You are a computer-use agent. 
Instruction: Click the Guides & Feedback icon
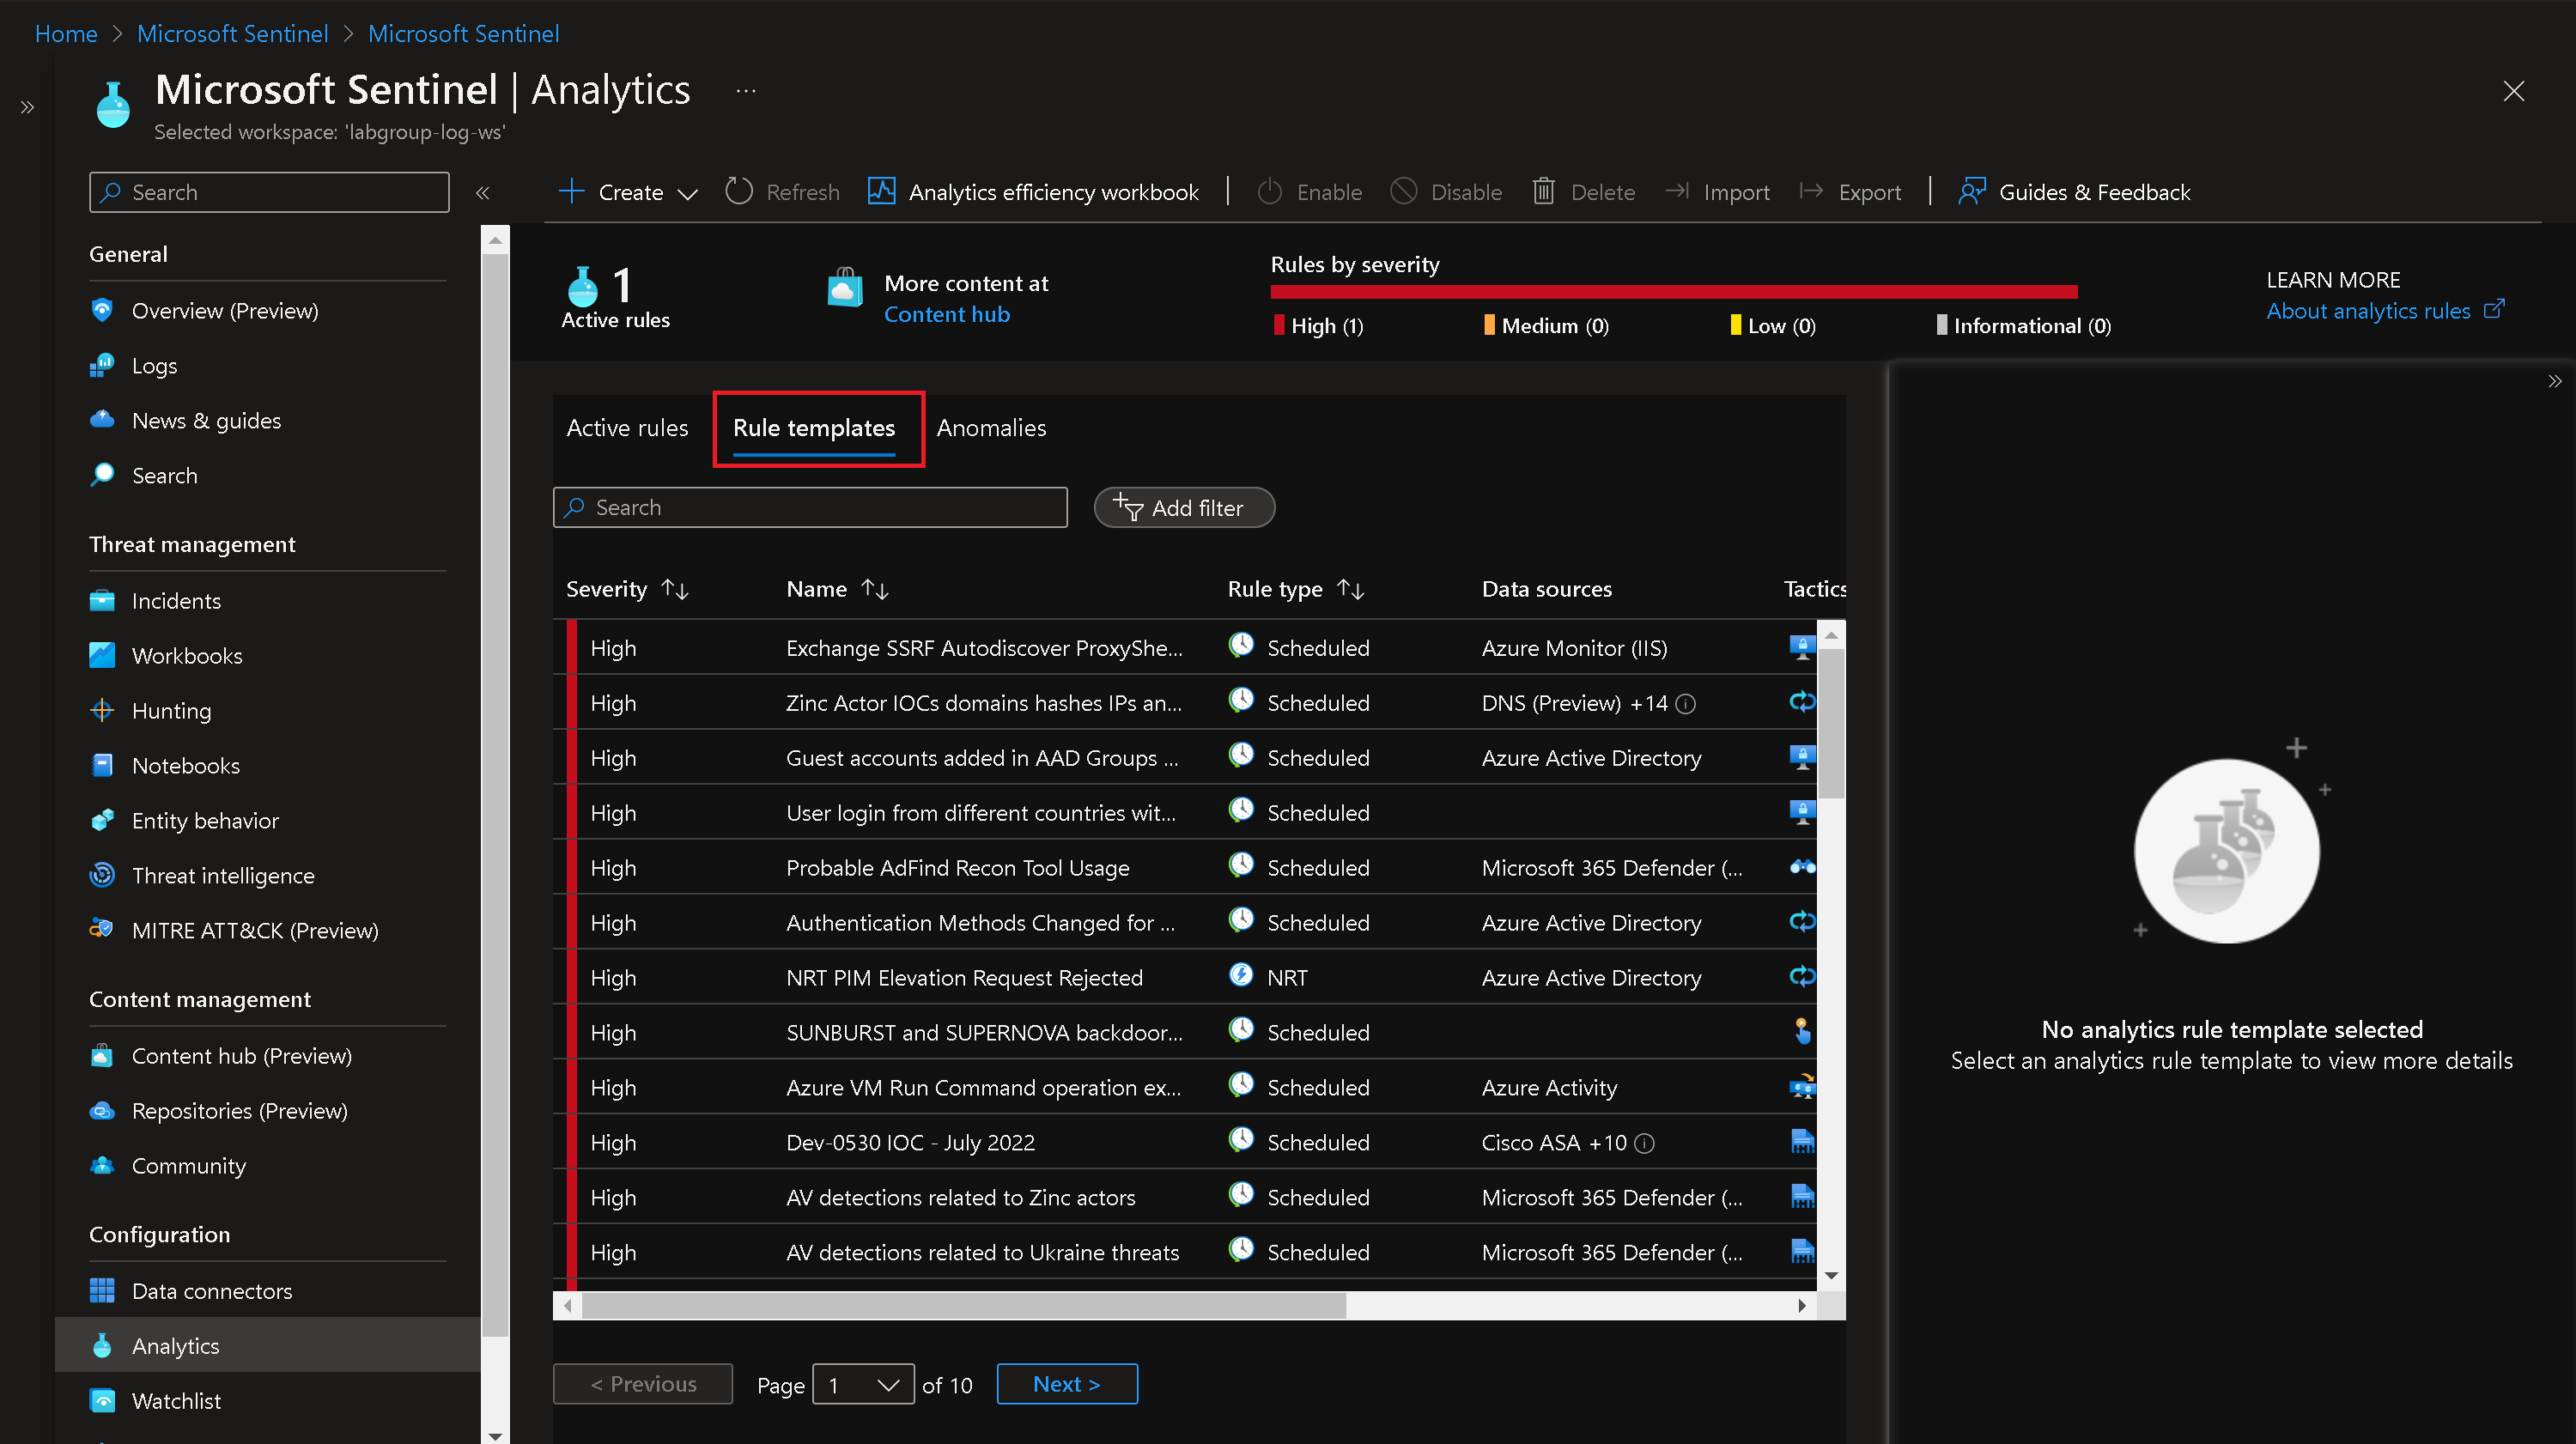(x=1971, y=191)
